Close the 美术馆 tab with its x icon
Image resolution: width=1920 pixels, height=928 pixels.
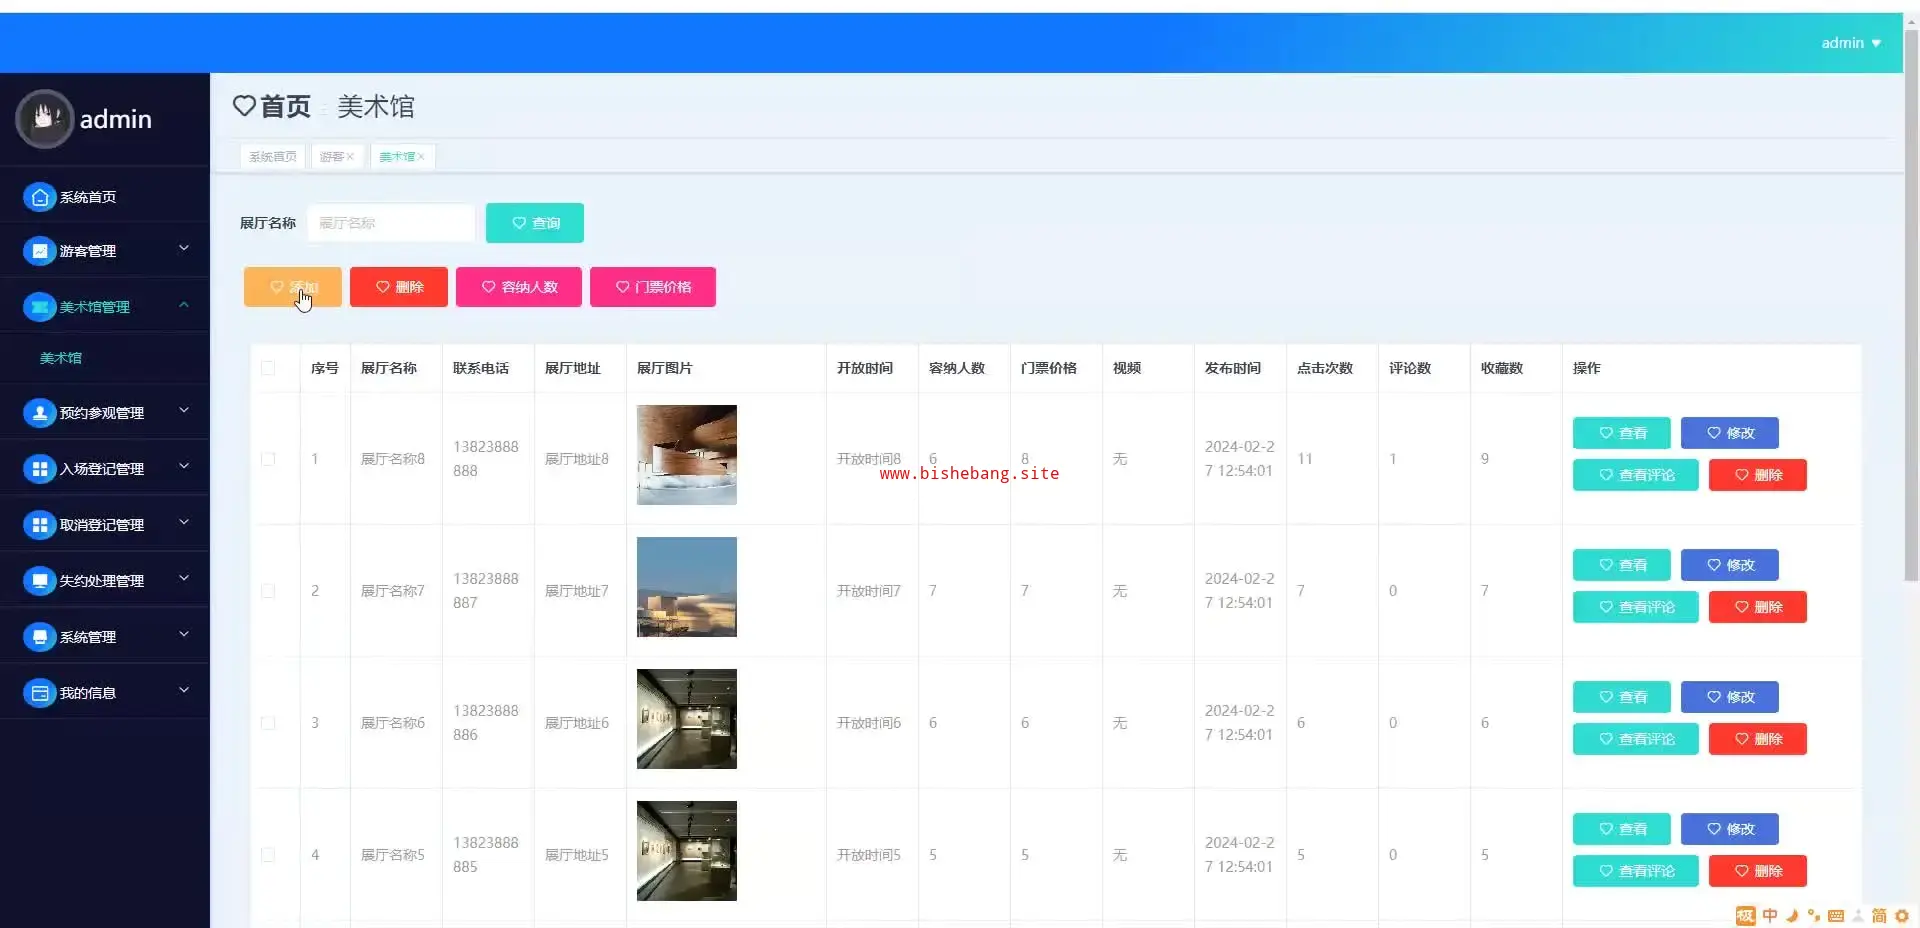[x=421, y=157]
